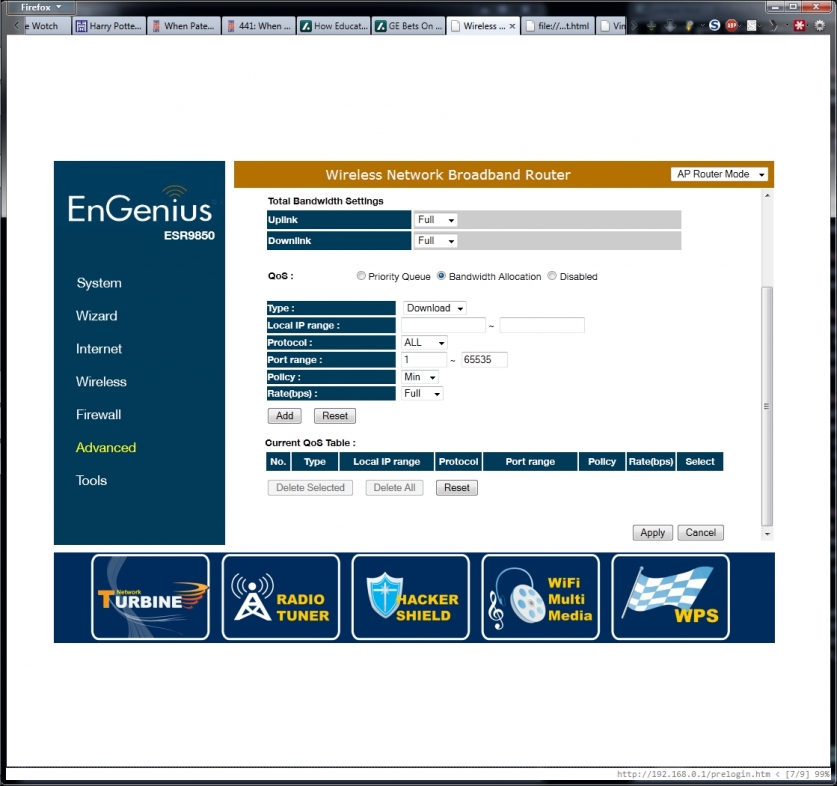
Task: Select Disabled QoS option
Action: click(552, 276)
